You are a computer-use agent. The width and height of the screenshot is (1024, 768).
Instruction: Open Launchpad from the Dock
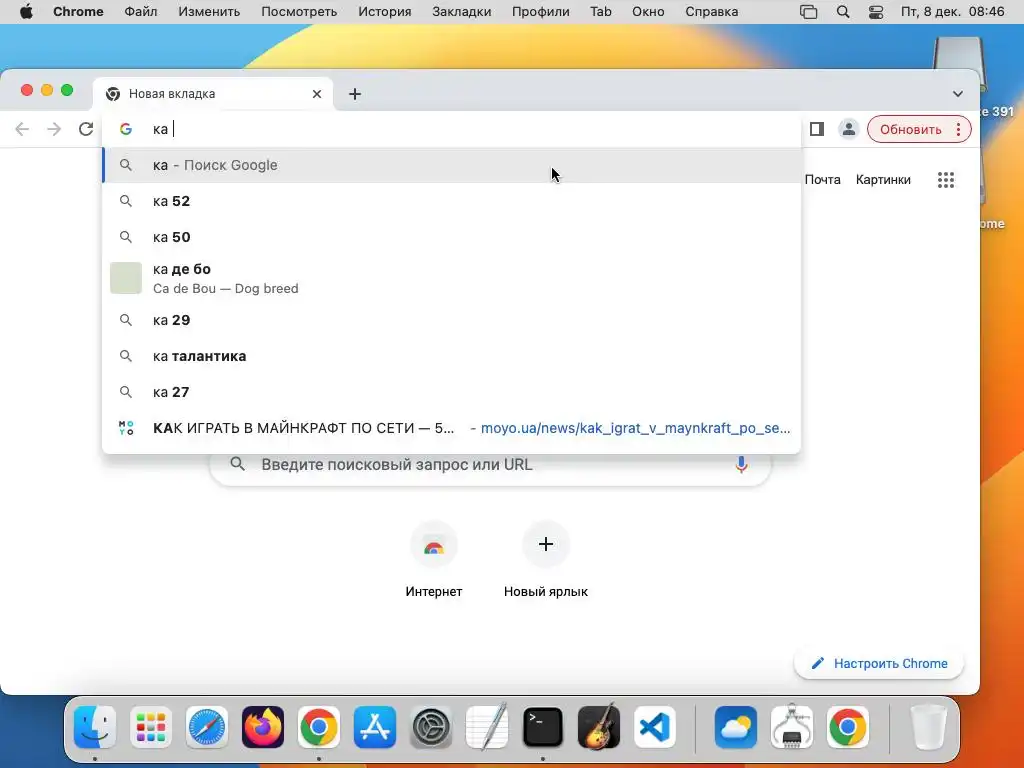point(151,727)
